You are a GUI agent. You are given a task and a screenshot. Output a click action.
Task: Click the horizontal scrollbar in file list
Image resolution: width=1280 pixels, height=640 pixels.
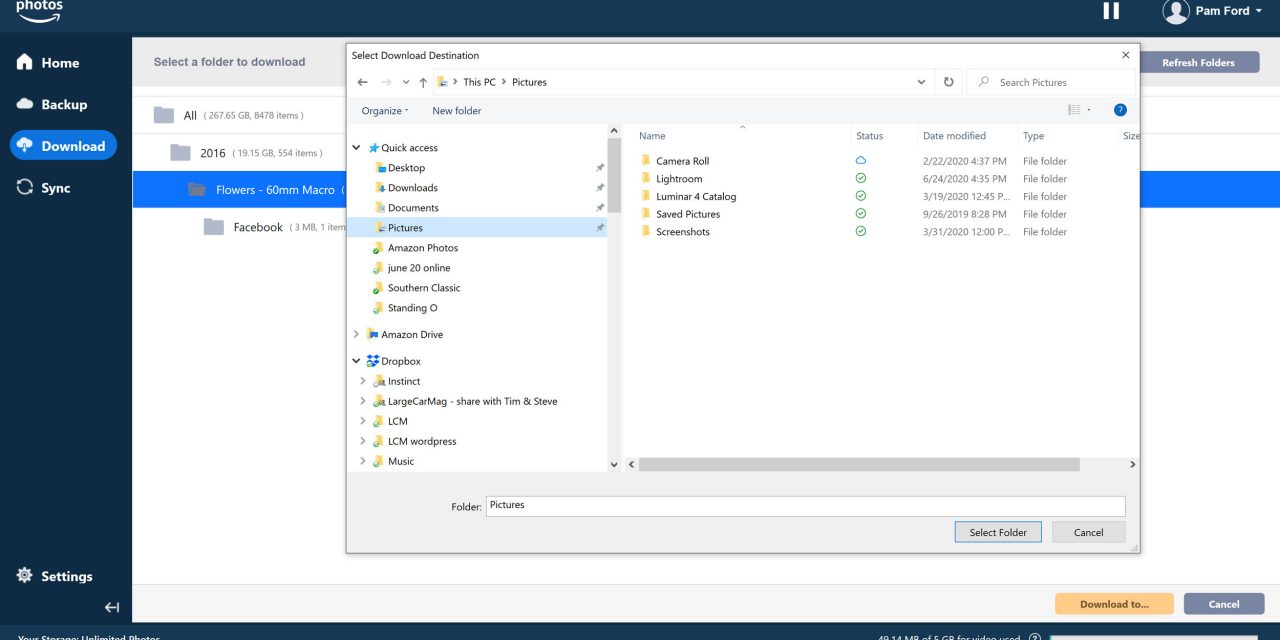click(x=858, y=465)
